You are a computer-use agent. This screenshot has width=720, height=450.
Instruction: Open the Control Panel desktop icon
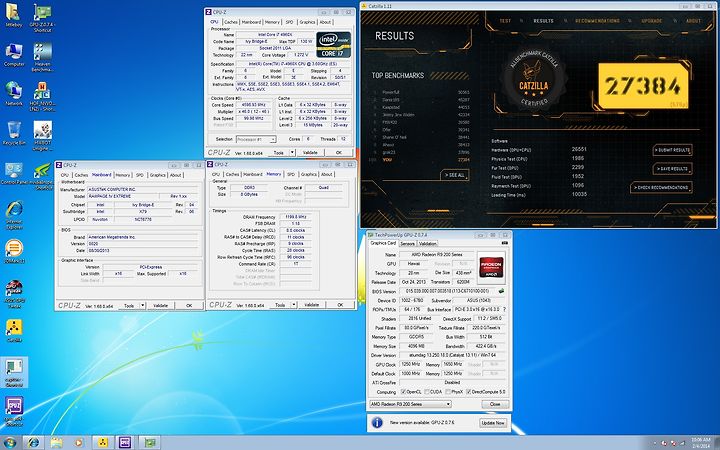pos(14,173)
